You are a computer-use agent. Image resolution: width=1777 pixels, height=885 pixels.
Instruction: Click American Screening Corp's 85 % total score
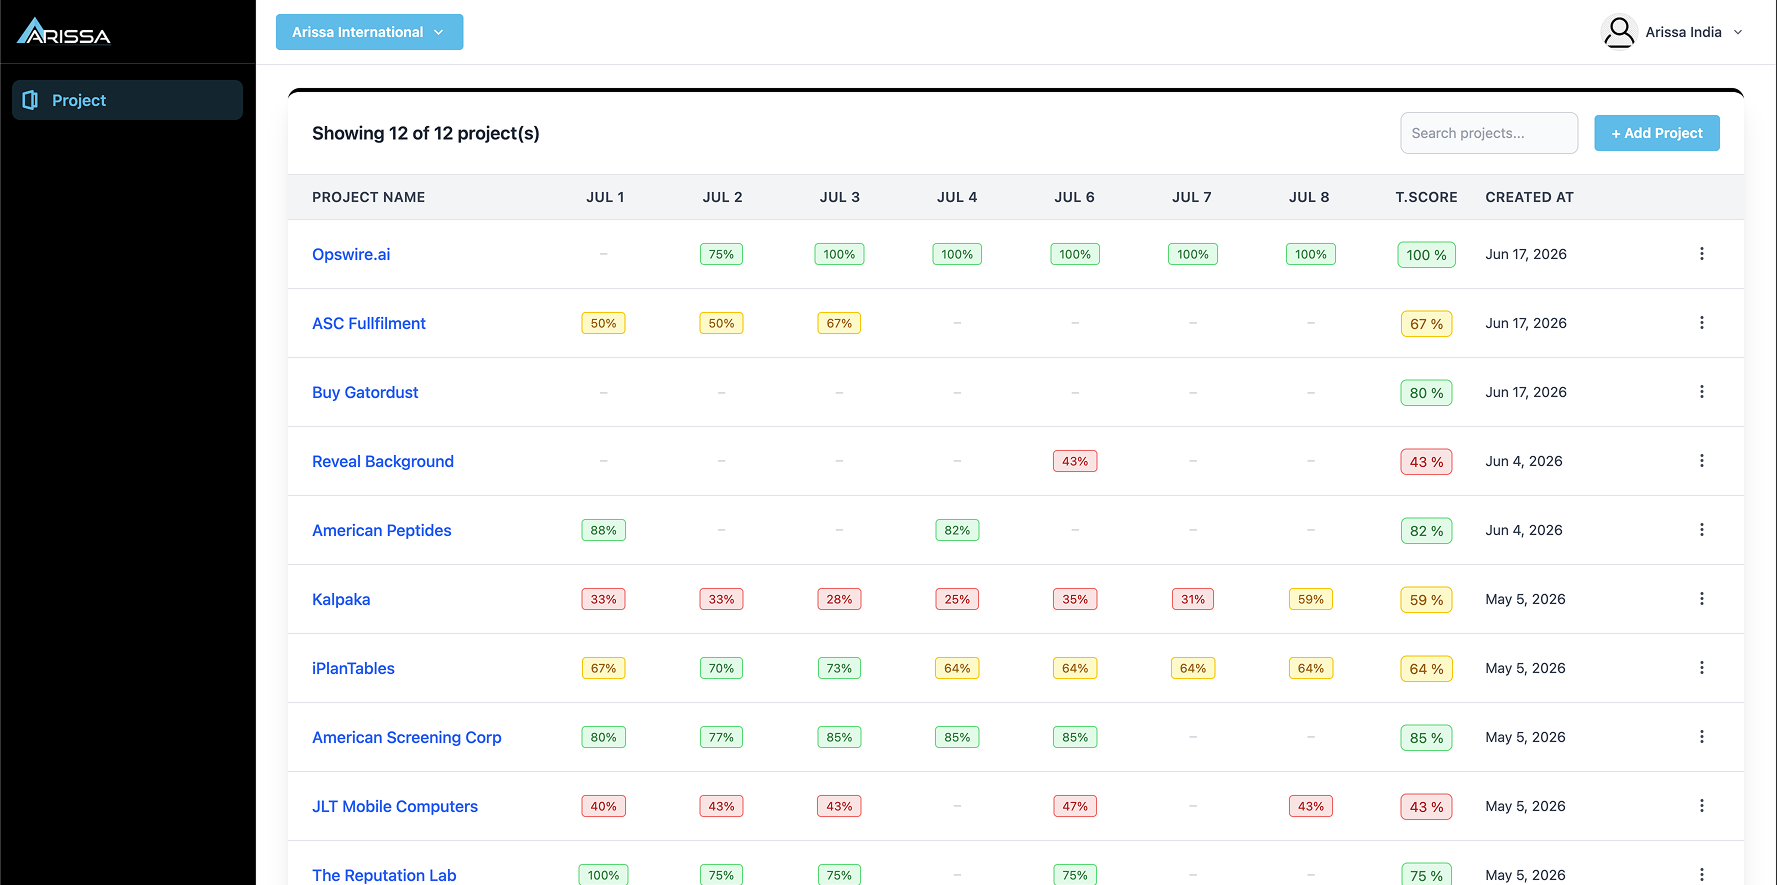coord(1426,738)
